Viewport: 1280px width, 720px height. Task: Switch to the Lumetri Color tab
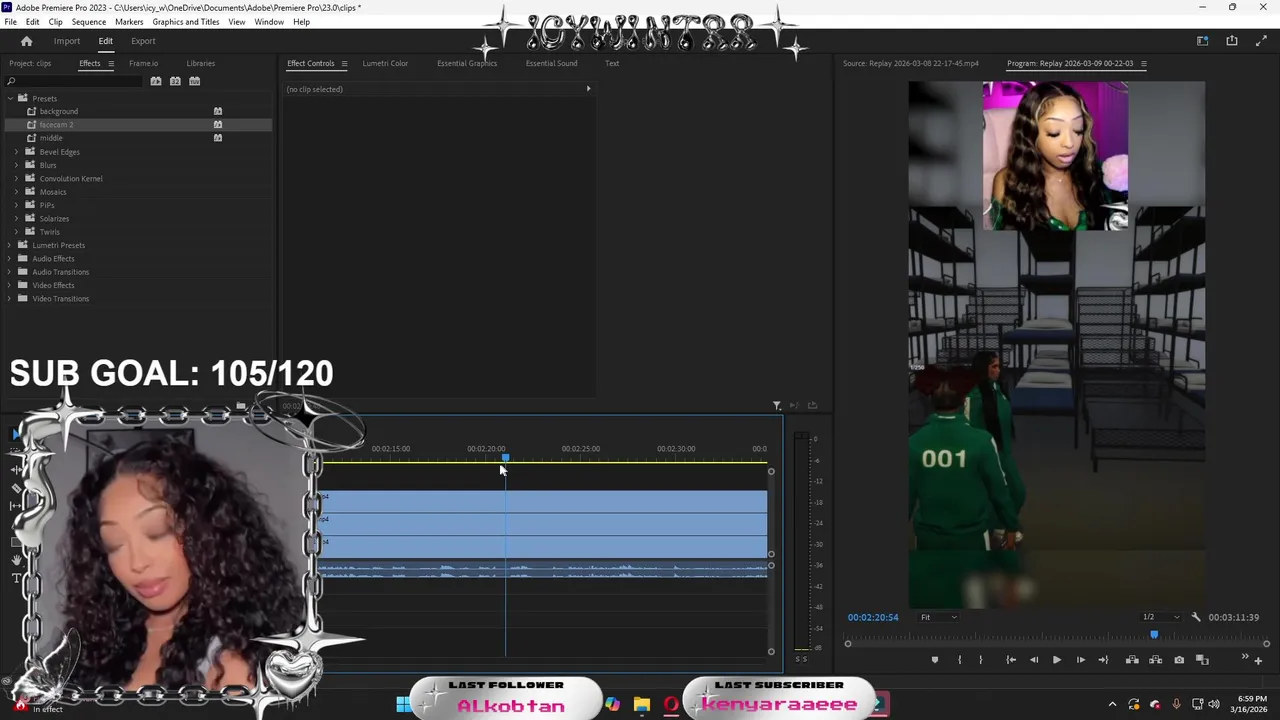(385, 63)
